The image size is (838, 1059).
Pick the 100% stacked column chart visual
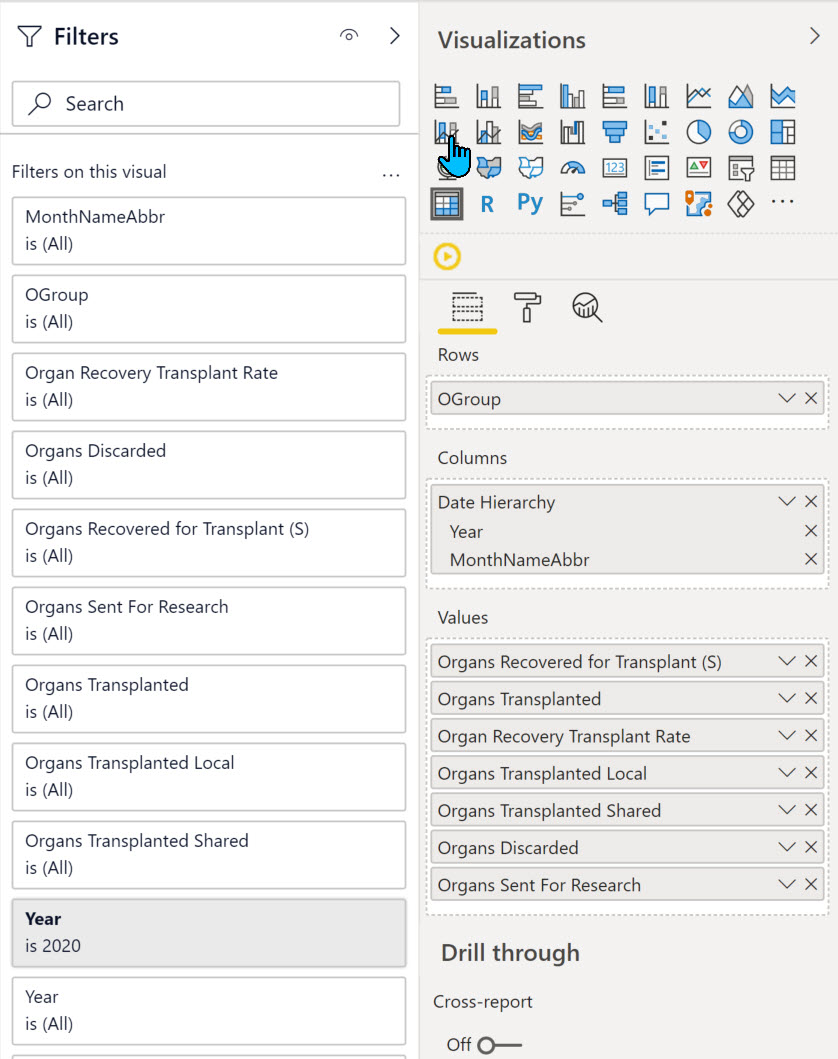click(x=656, y=97)
